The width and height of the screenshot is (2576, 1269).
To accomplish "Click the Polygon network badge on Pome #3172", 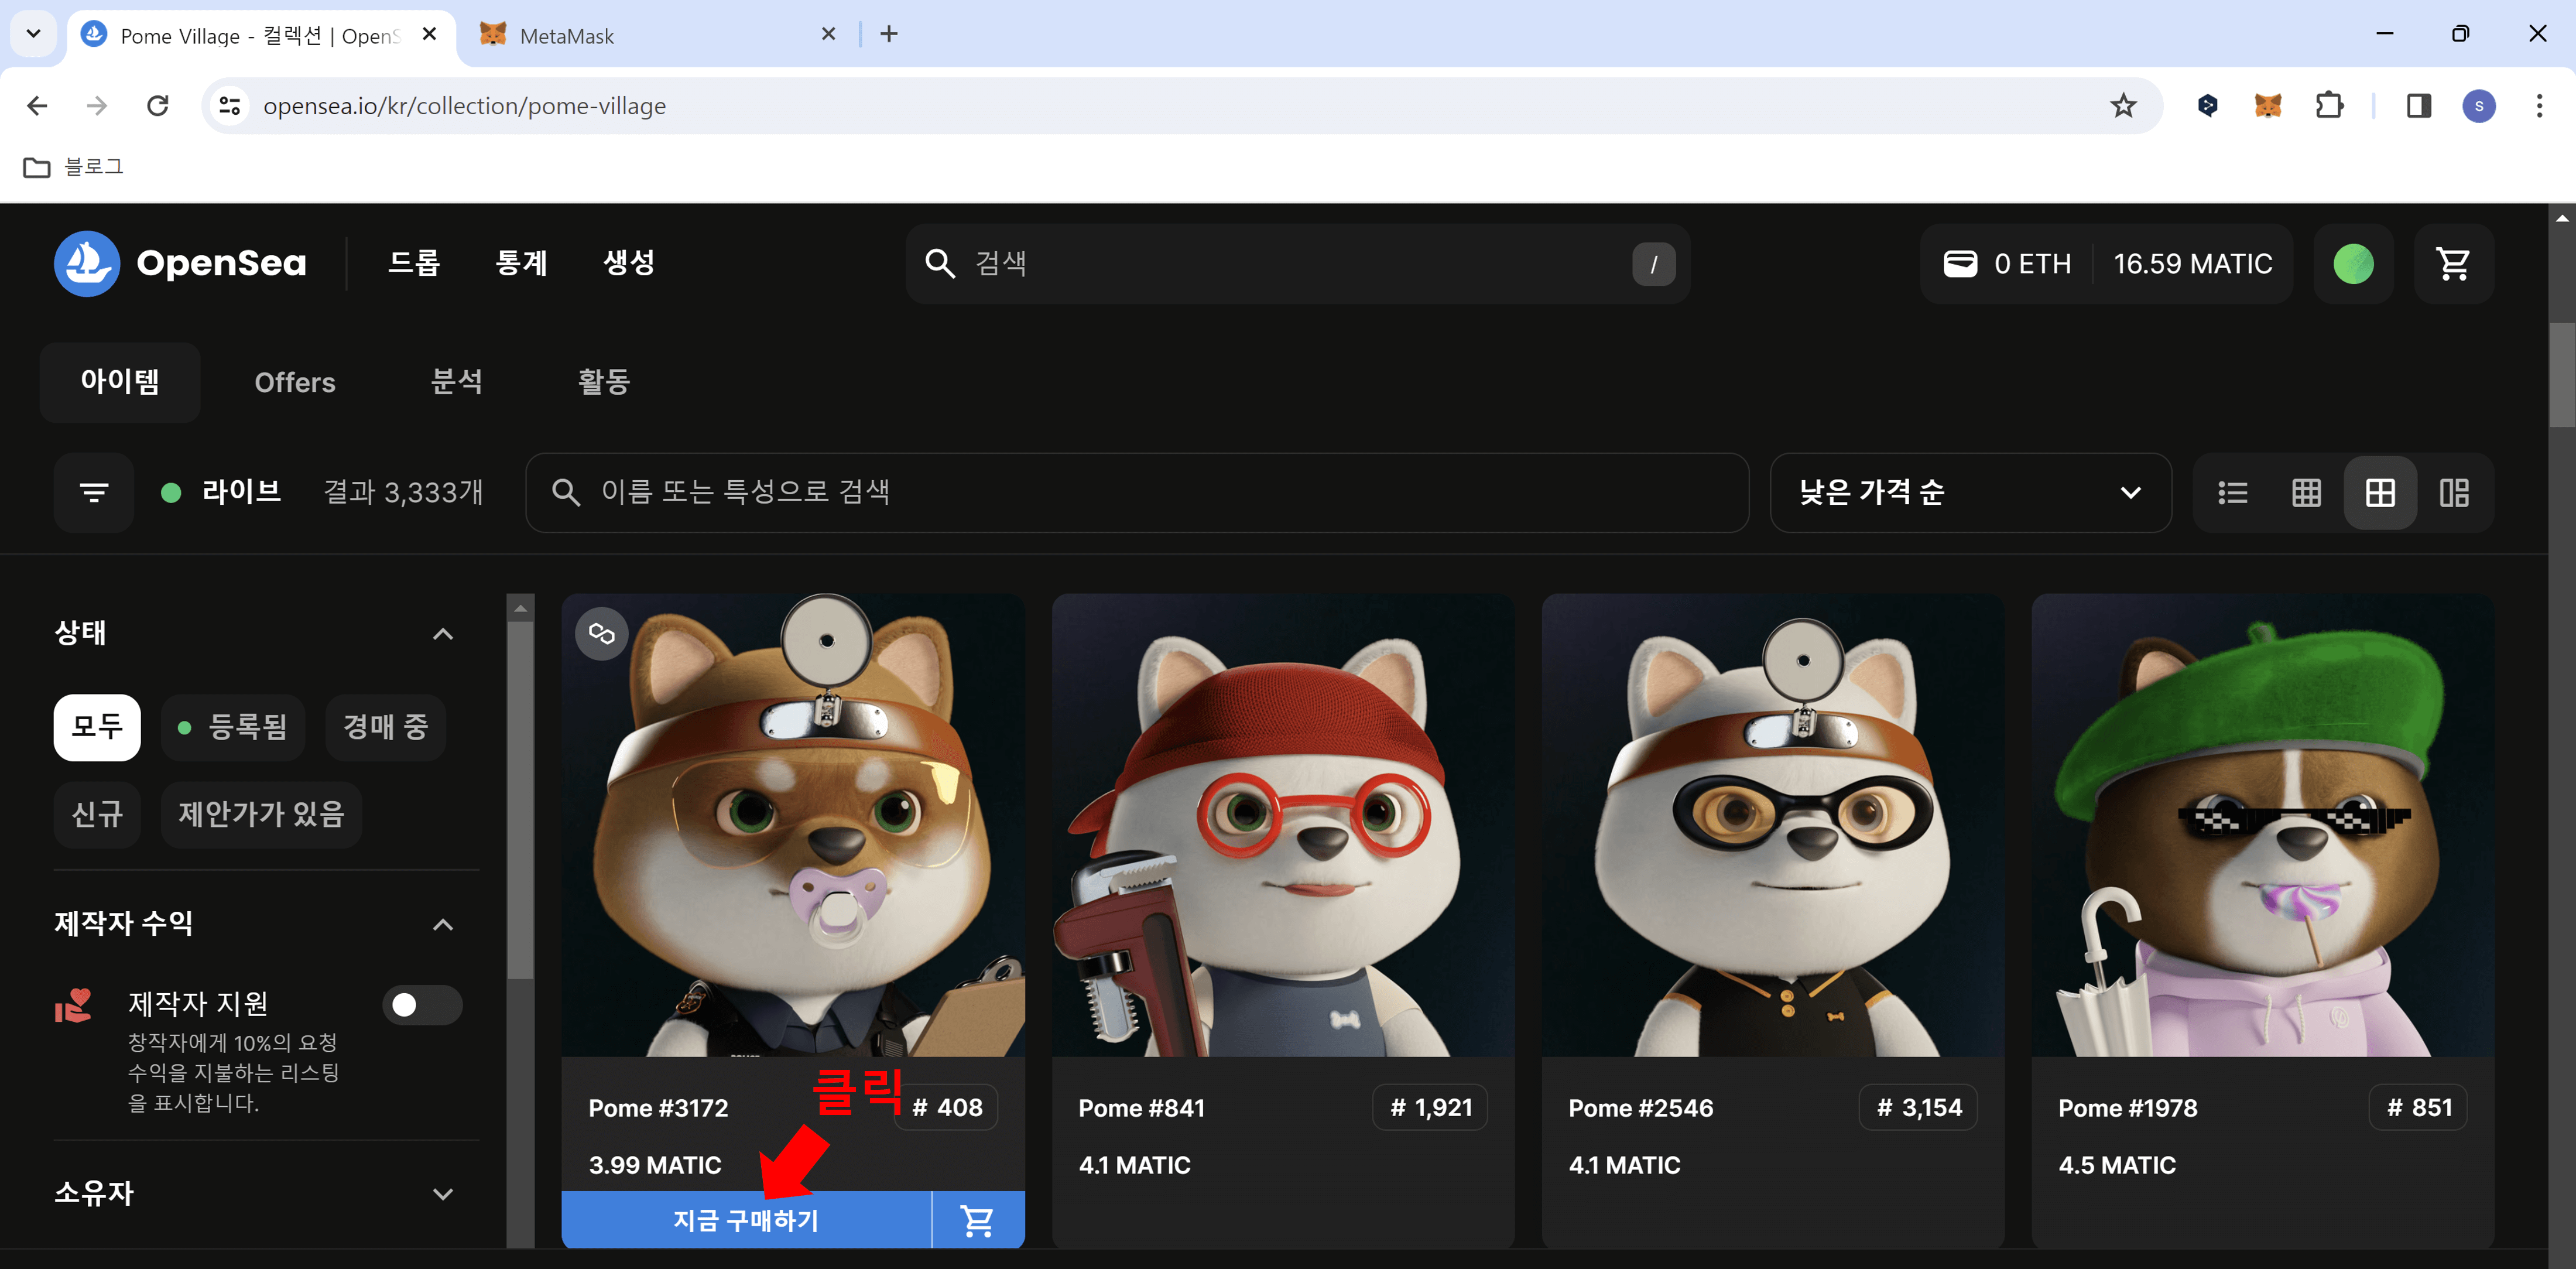I will tap(601, 632).
